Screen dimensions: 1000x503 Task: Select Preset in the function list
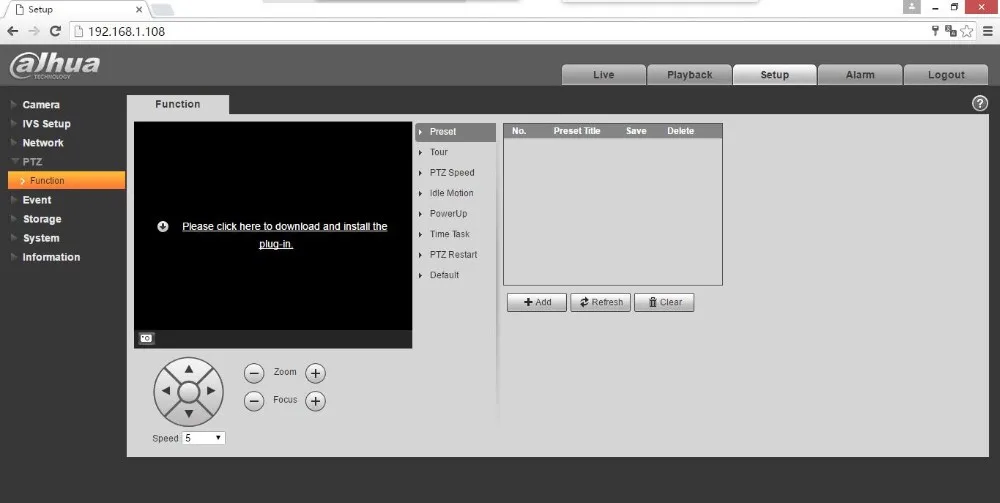455,132
